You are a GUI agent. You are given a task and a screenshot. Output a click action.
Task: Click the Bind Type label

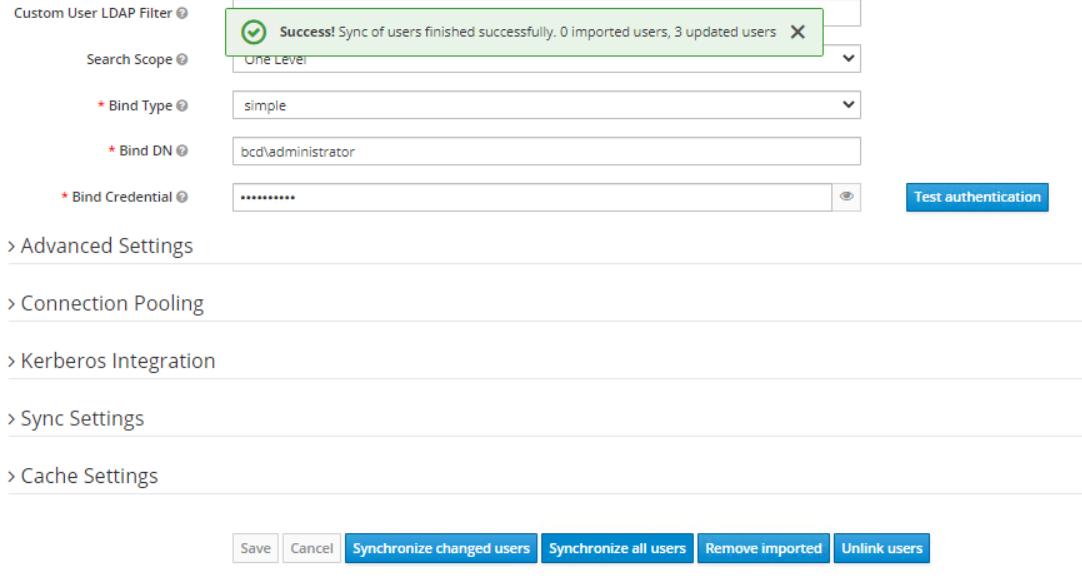[x=140, y=106]
